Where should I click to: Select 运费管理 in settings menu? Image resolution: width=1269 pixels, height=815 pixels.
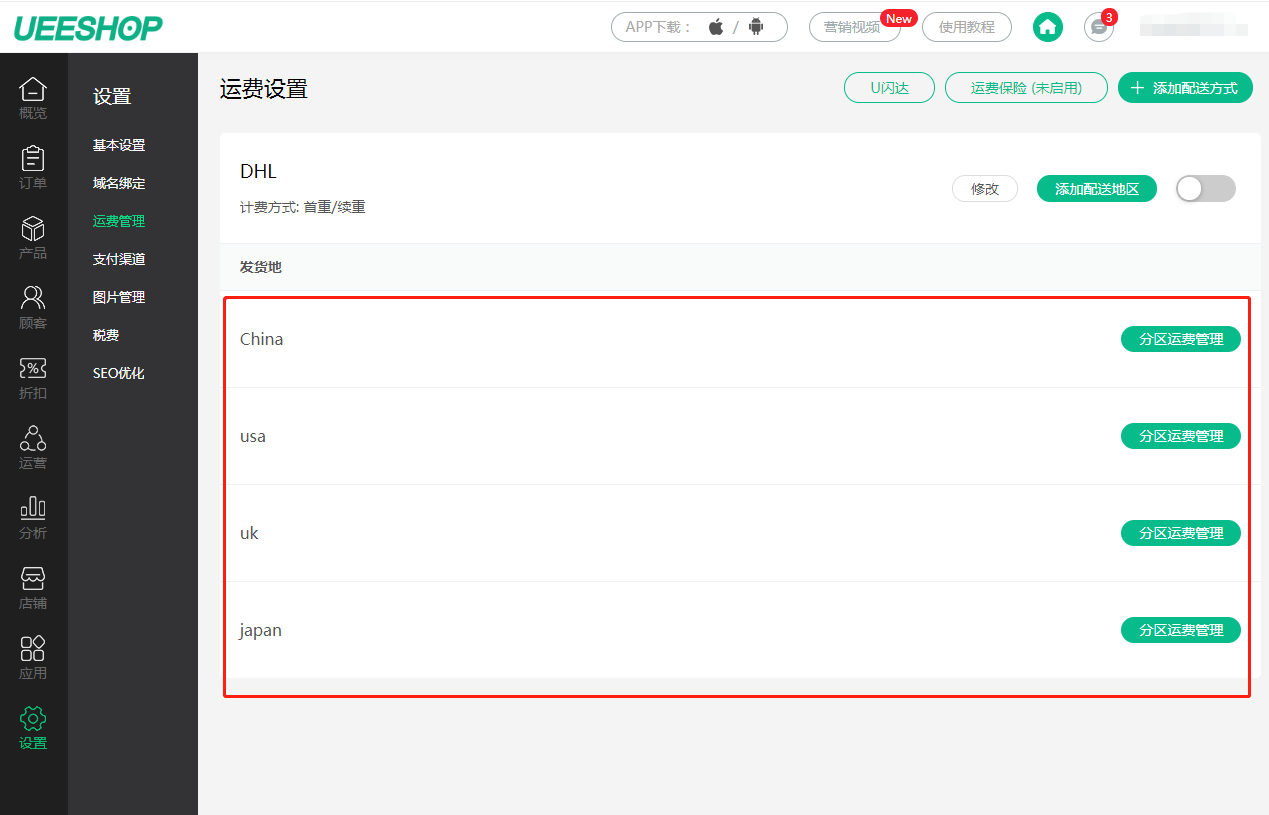[119, 221]
